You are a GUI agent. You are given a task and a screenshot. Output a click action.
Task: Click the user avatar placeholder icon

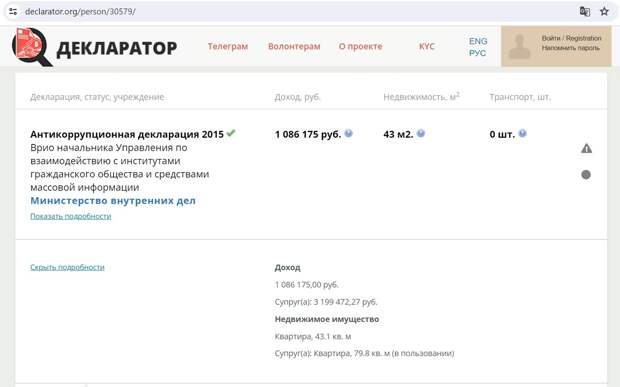click(519, 46)
